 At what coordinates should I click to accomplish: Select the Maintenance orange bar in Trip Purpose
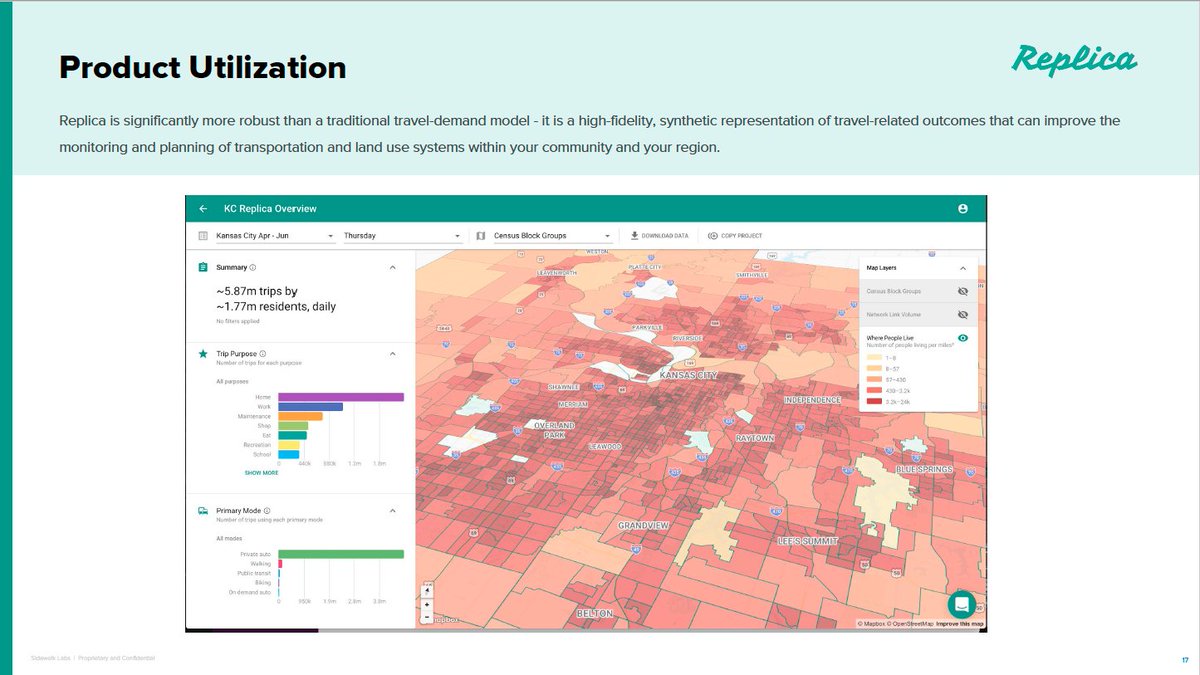coord(300,416)
